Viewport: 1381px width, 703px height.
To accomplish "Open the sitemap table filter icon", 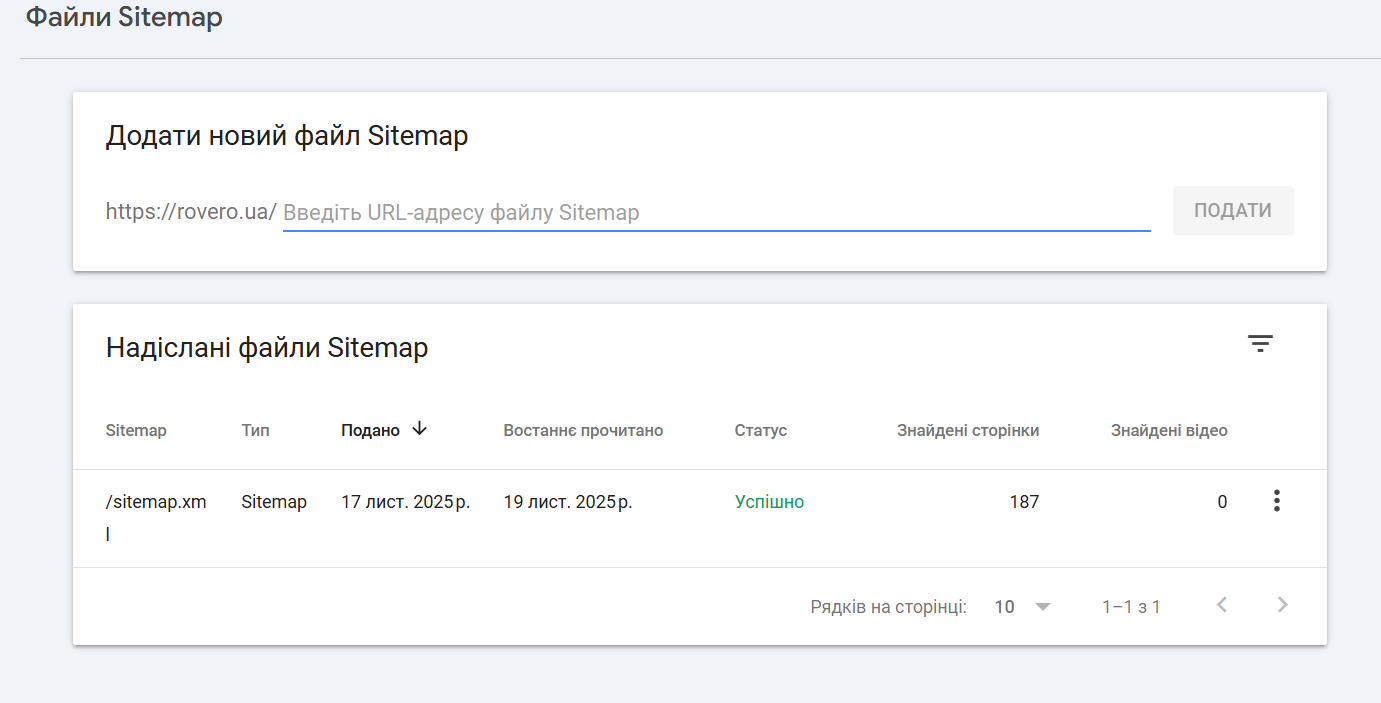I will (x=1260, y=344).
